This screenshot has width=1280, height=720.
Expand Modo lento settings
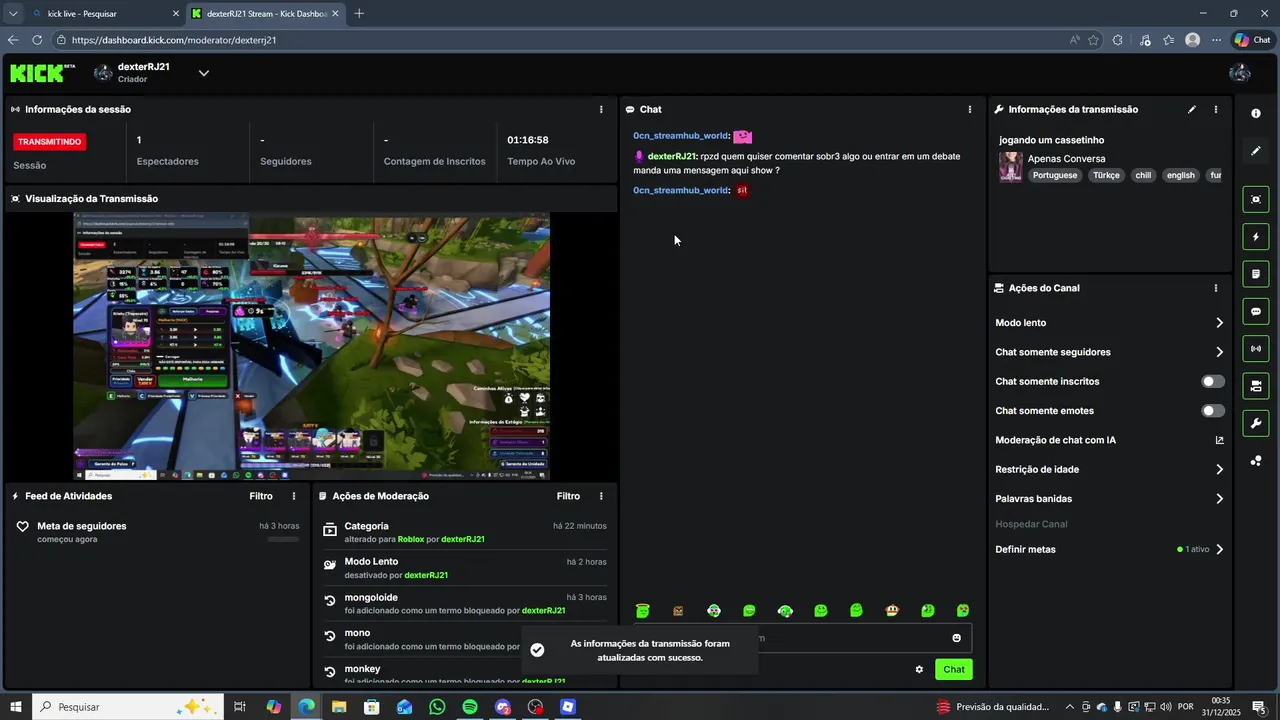1219,323
